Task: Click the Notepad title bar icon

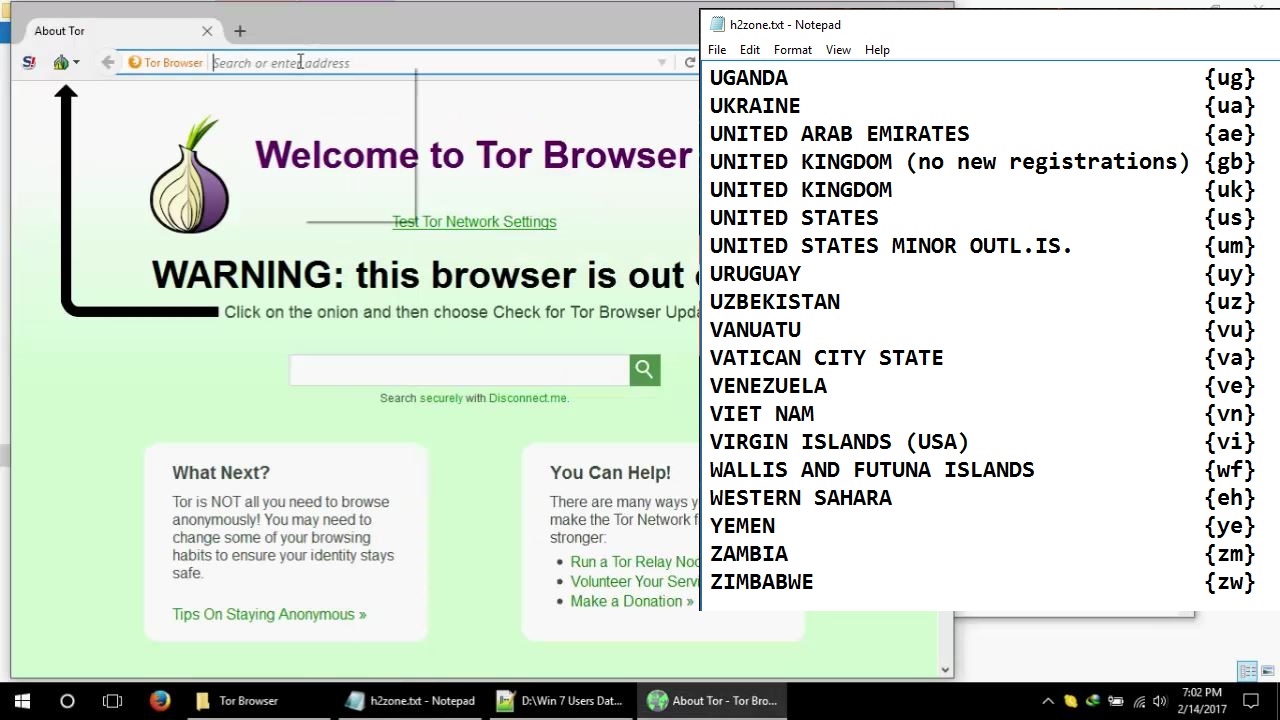Action: coord(716,25)
